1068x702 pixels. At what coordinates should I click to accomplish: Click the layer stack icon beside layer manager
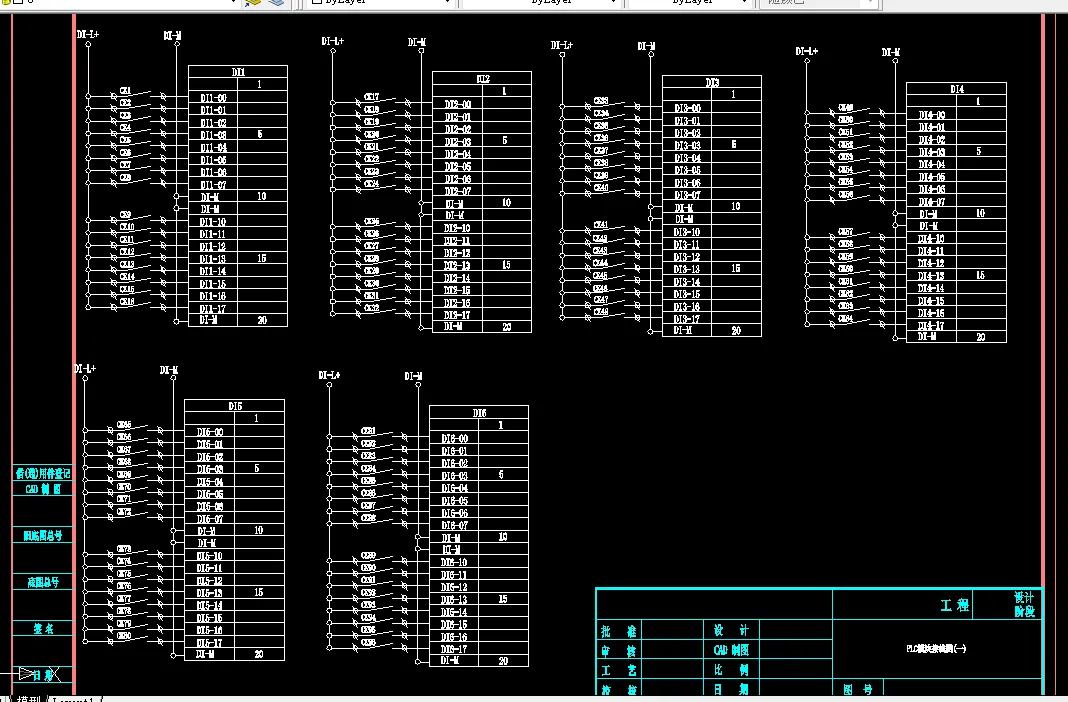click(x=276, y=3)
